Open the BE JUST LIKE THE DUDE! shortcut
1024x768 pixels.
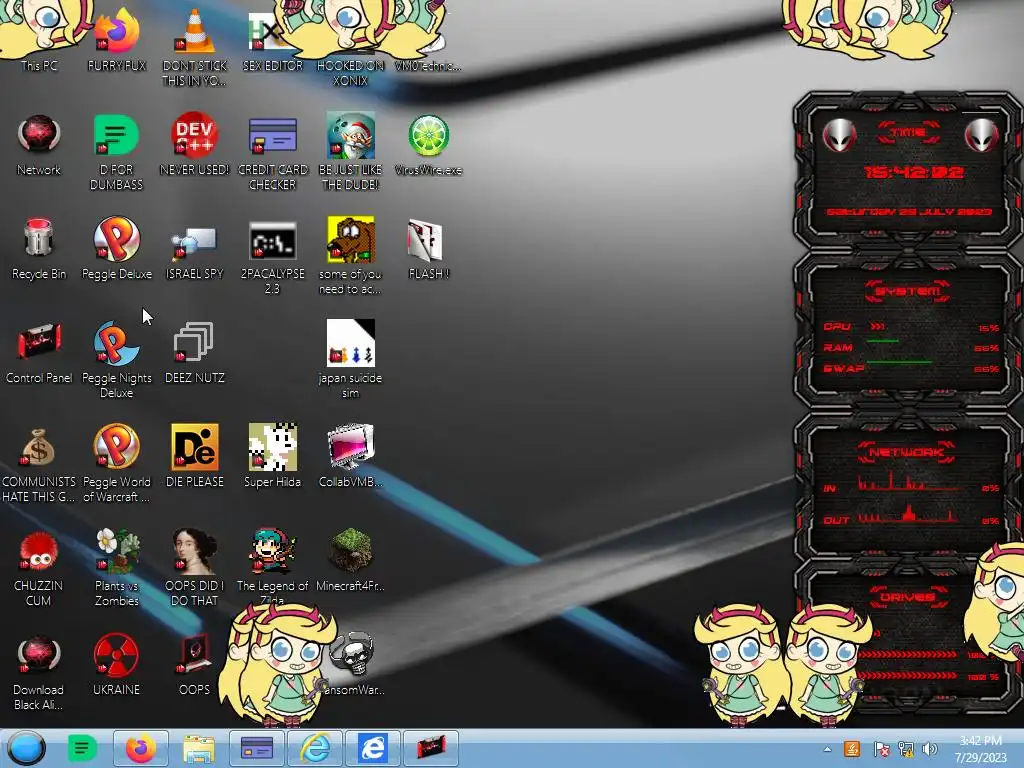click(x=350, y=152)
